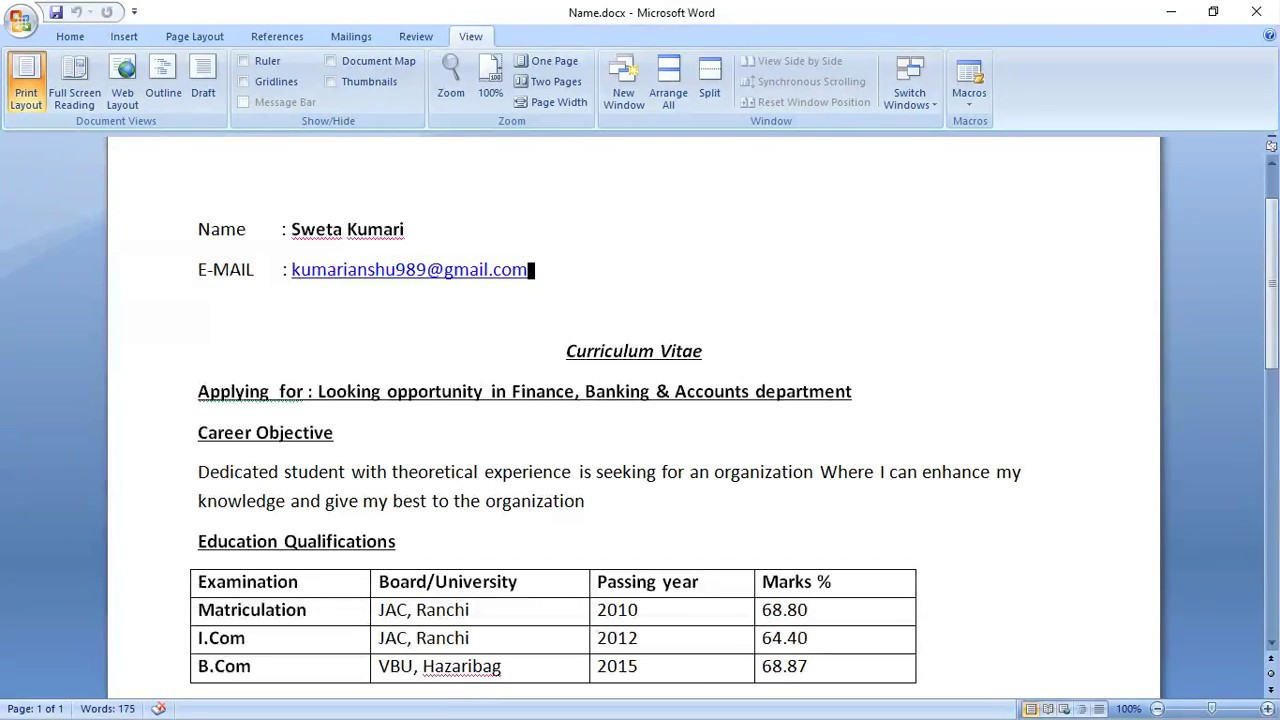
Task: Check the Document Map option
Action: [x=331, y=61]
